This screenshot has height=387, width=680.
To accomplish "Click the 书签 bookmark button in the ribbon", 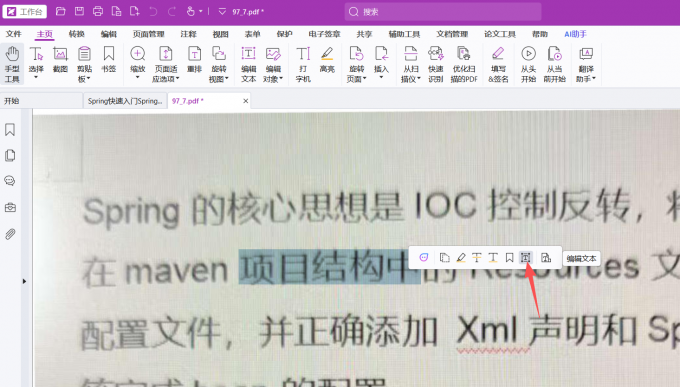I will coord(108,60).
